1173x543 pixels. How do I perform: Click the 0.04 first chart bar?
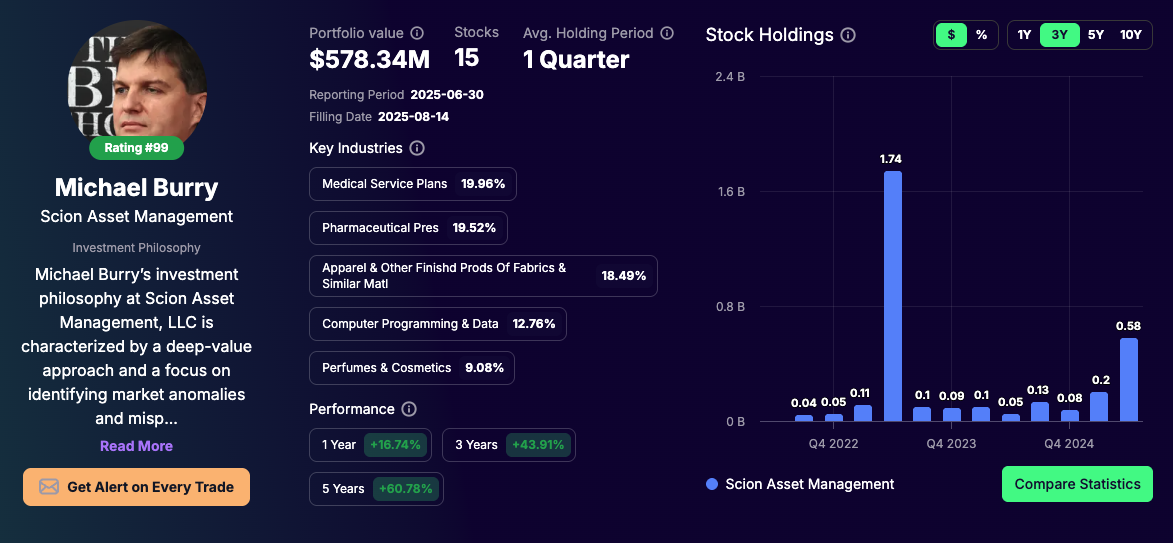(804, 418)
